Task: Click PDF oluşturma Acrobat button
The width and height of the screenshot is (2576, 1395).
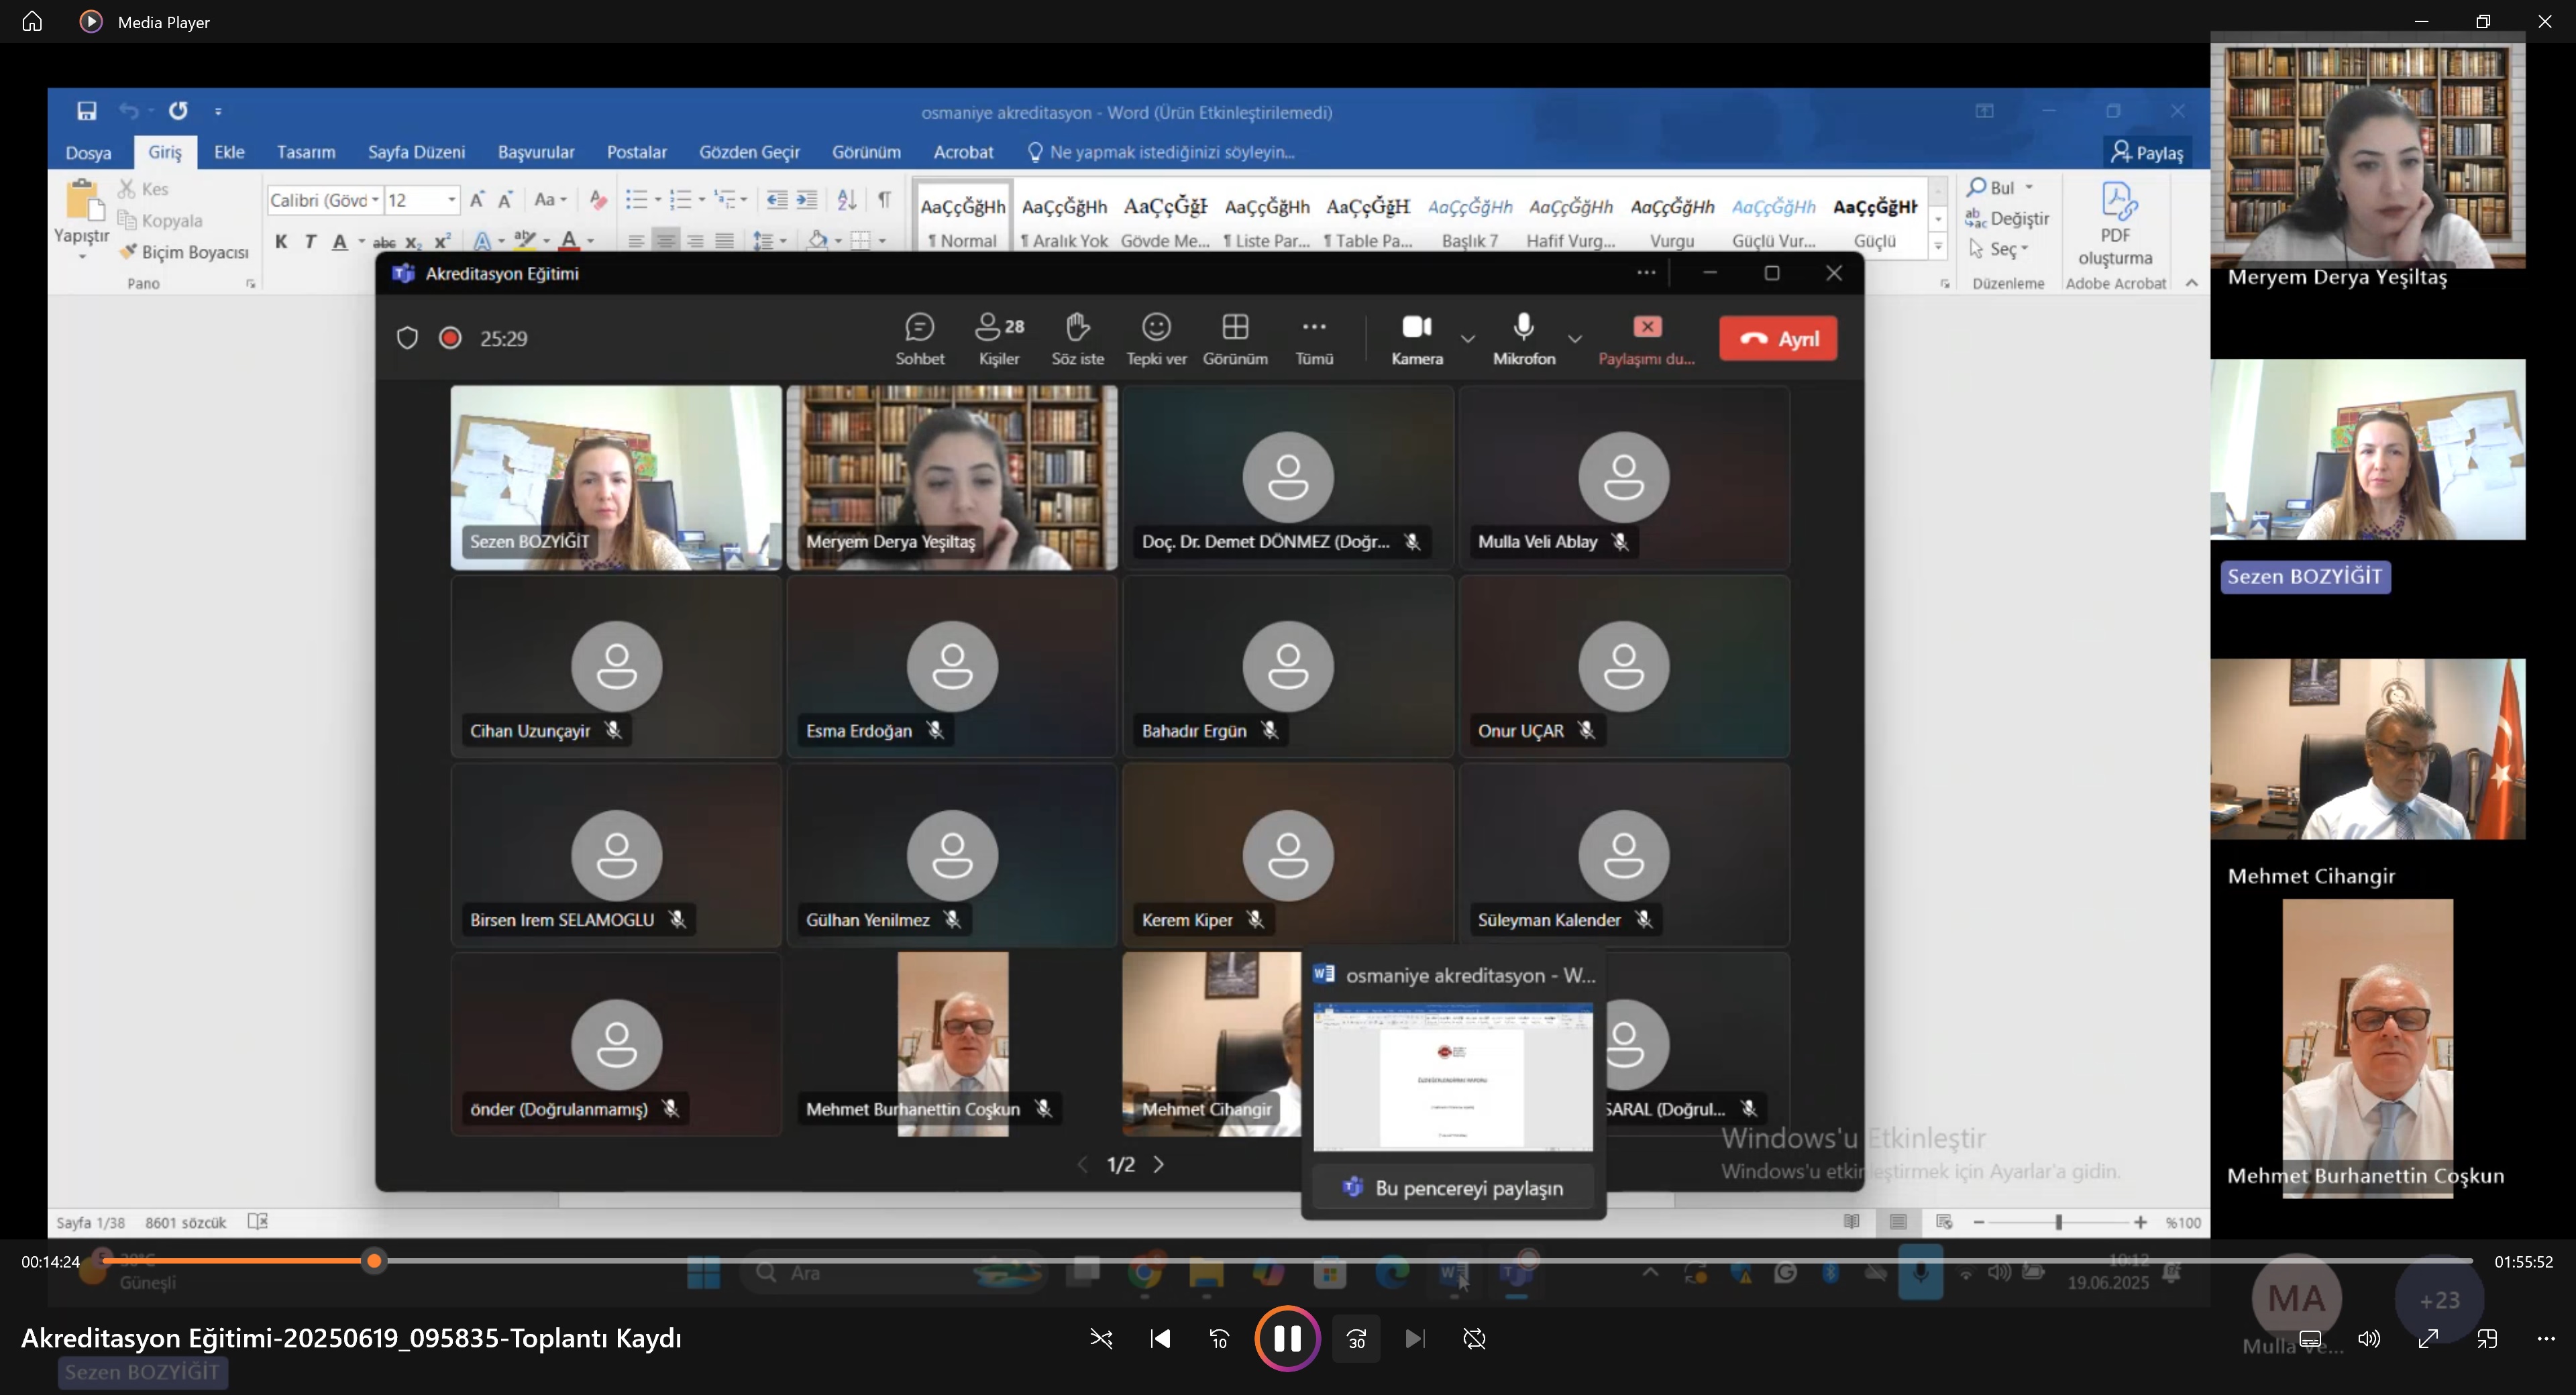Action: coord(2115,224)
